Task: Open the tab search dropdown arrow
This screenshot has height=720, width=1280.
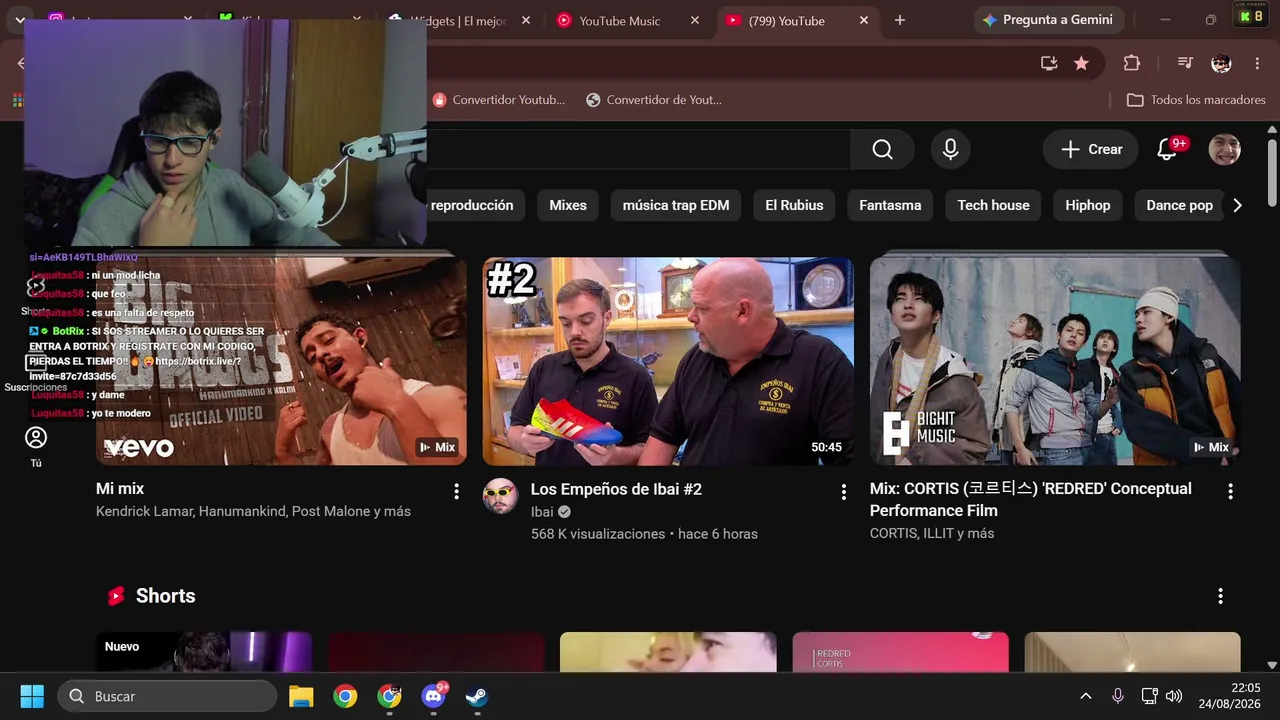Action: 20,20
